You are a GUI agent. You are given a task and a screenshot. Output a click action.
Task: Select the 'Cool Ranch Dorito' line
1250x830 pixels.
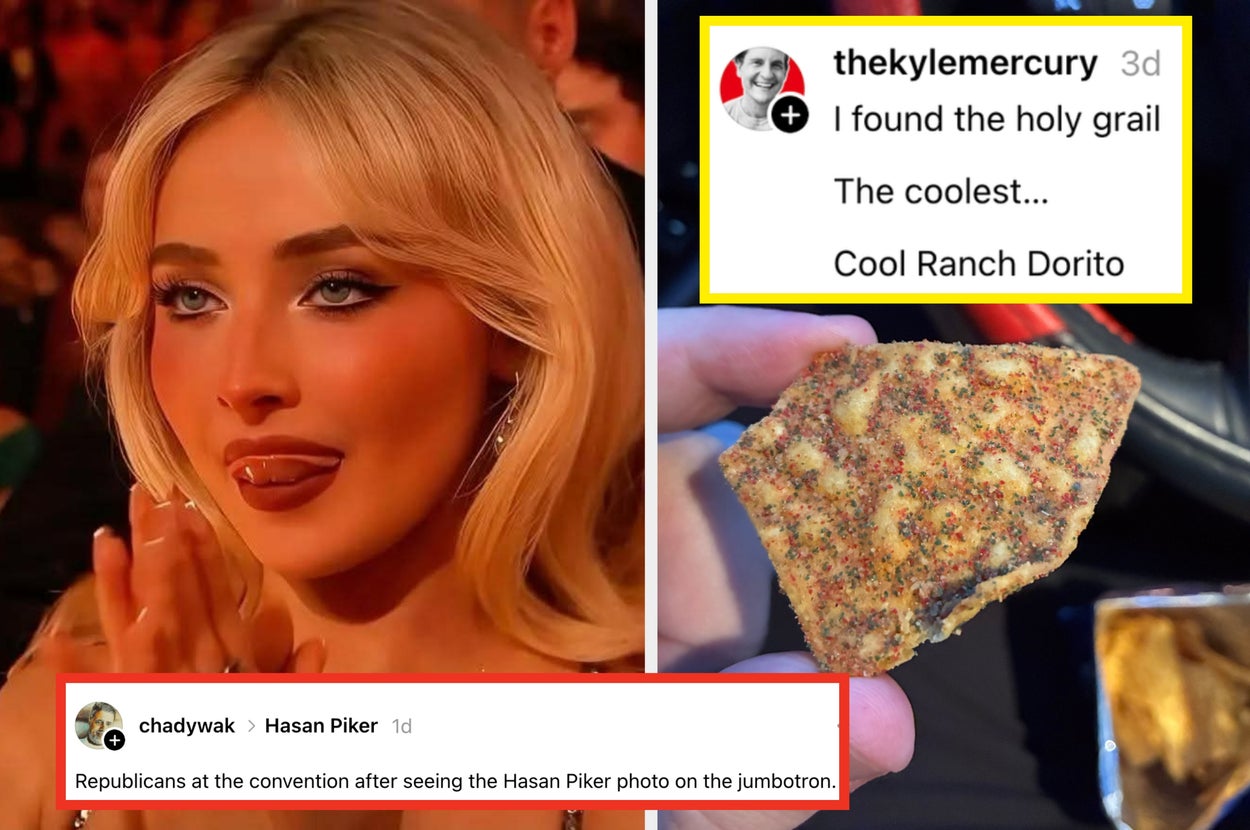coord(979,263)
